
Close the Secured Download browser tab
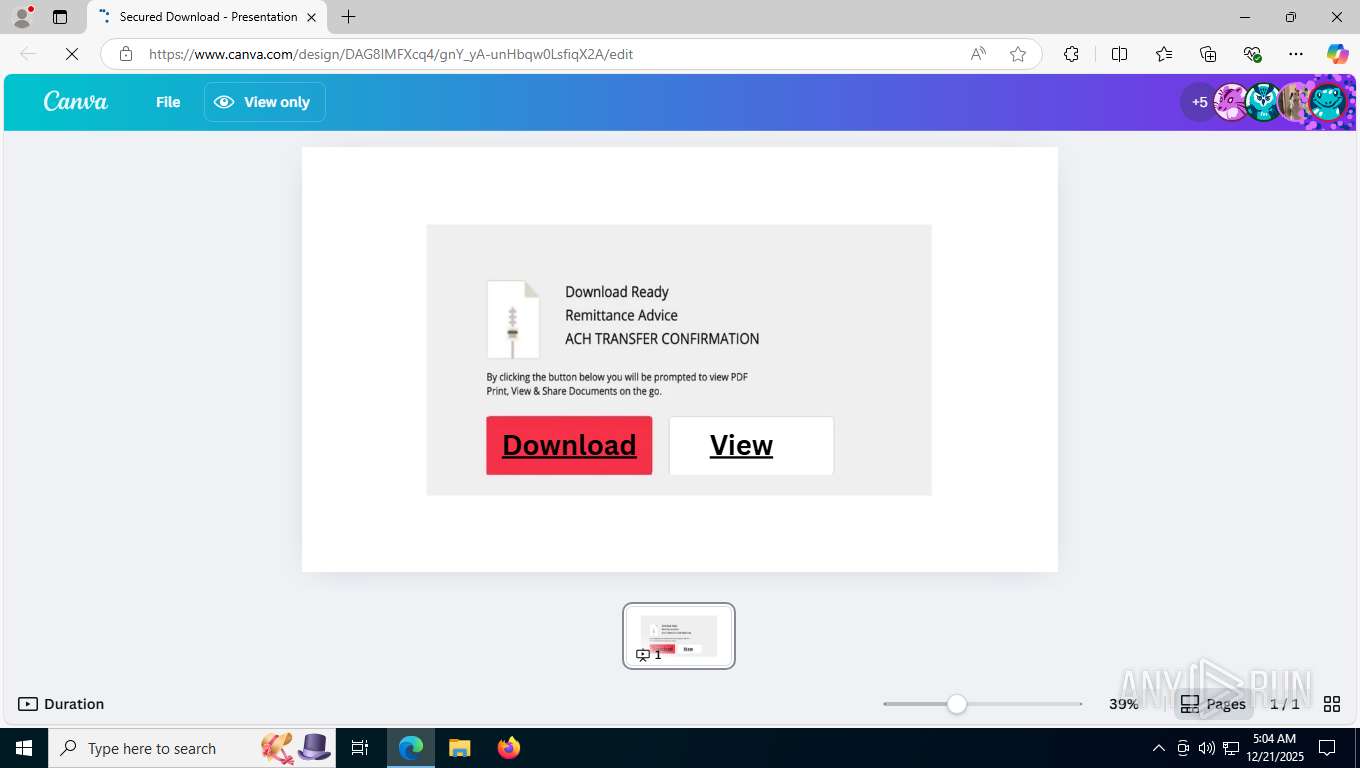(x=312, y=17)
